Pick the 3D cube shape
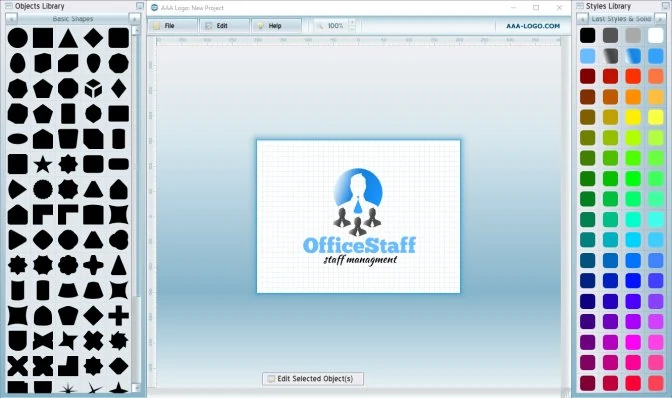 pyautogui.click(x=93, y=88)
